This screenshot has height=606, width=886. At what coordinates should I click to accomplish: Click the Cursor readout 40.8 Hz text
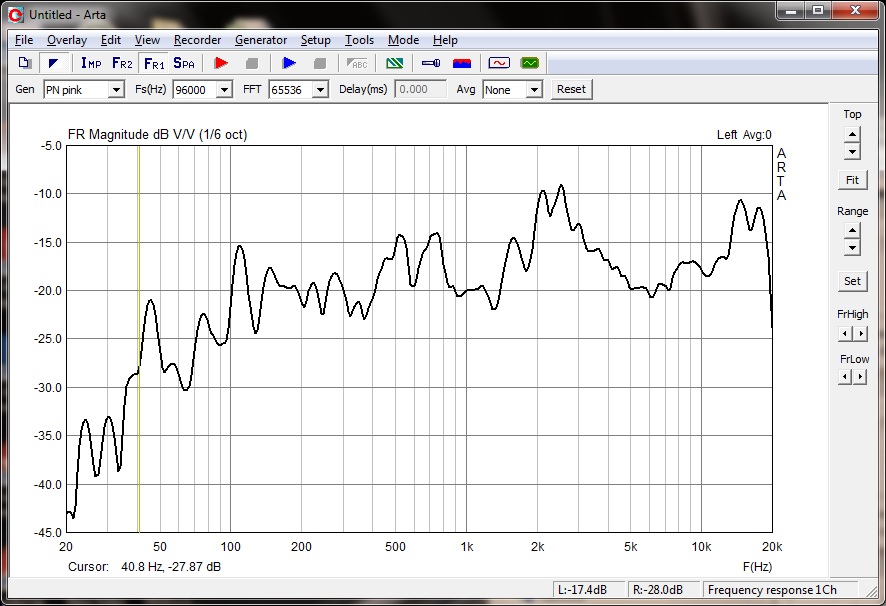pos(144,566)
